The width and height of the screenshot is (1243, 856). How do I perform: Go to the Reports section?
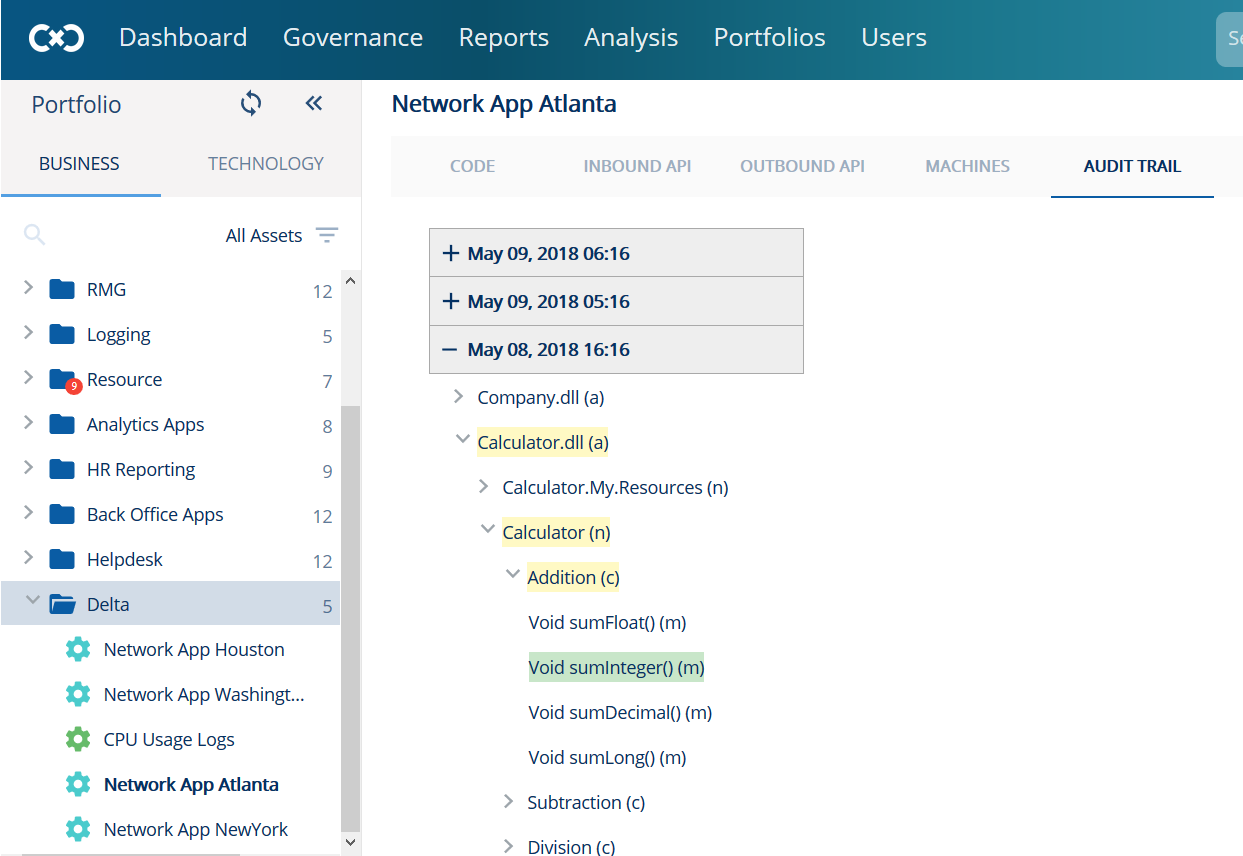503,38
